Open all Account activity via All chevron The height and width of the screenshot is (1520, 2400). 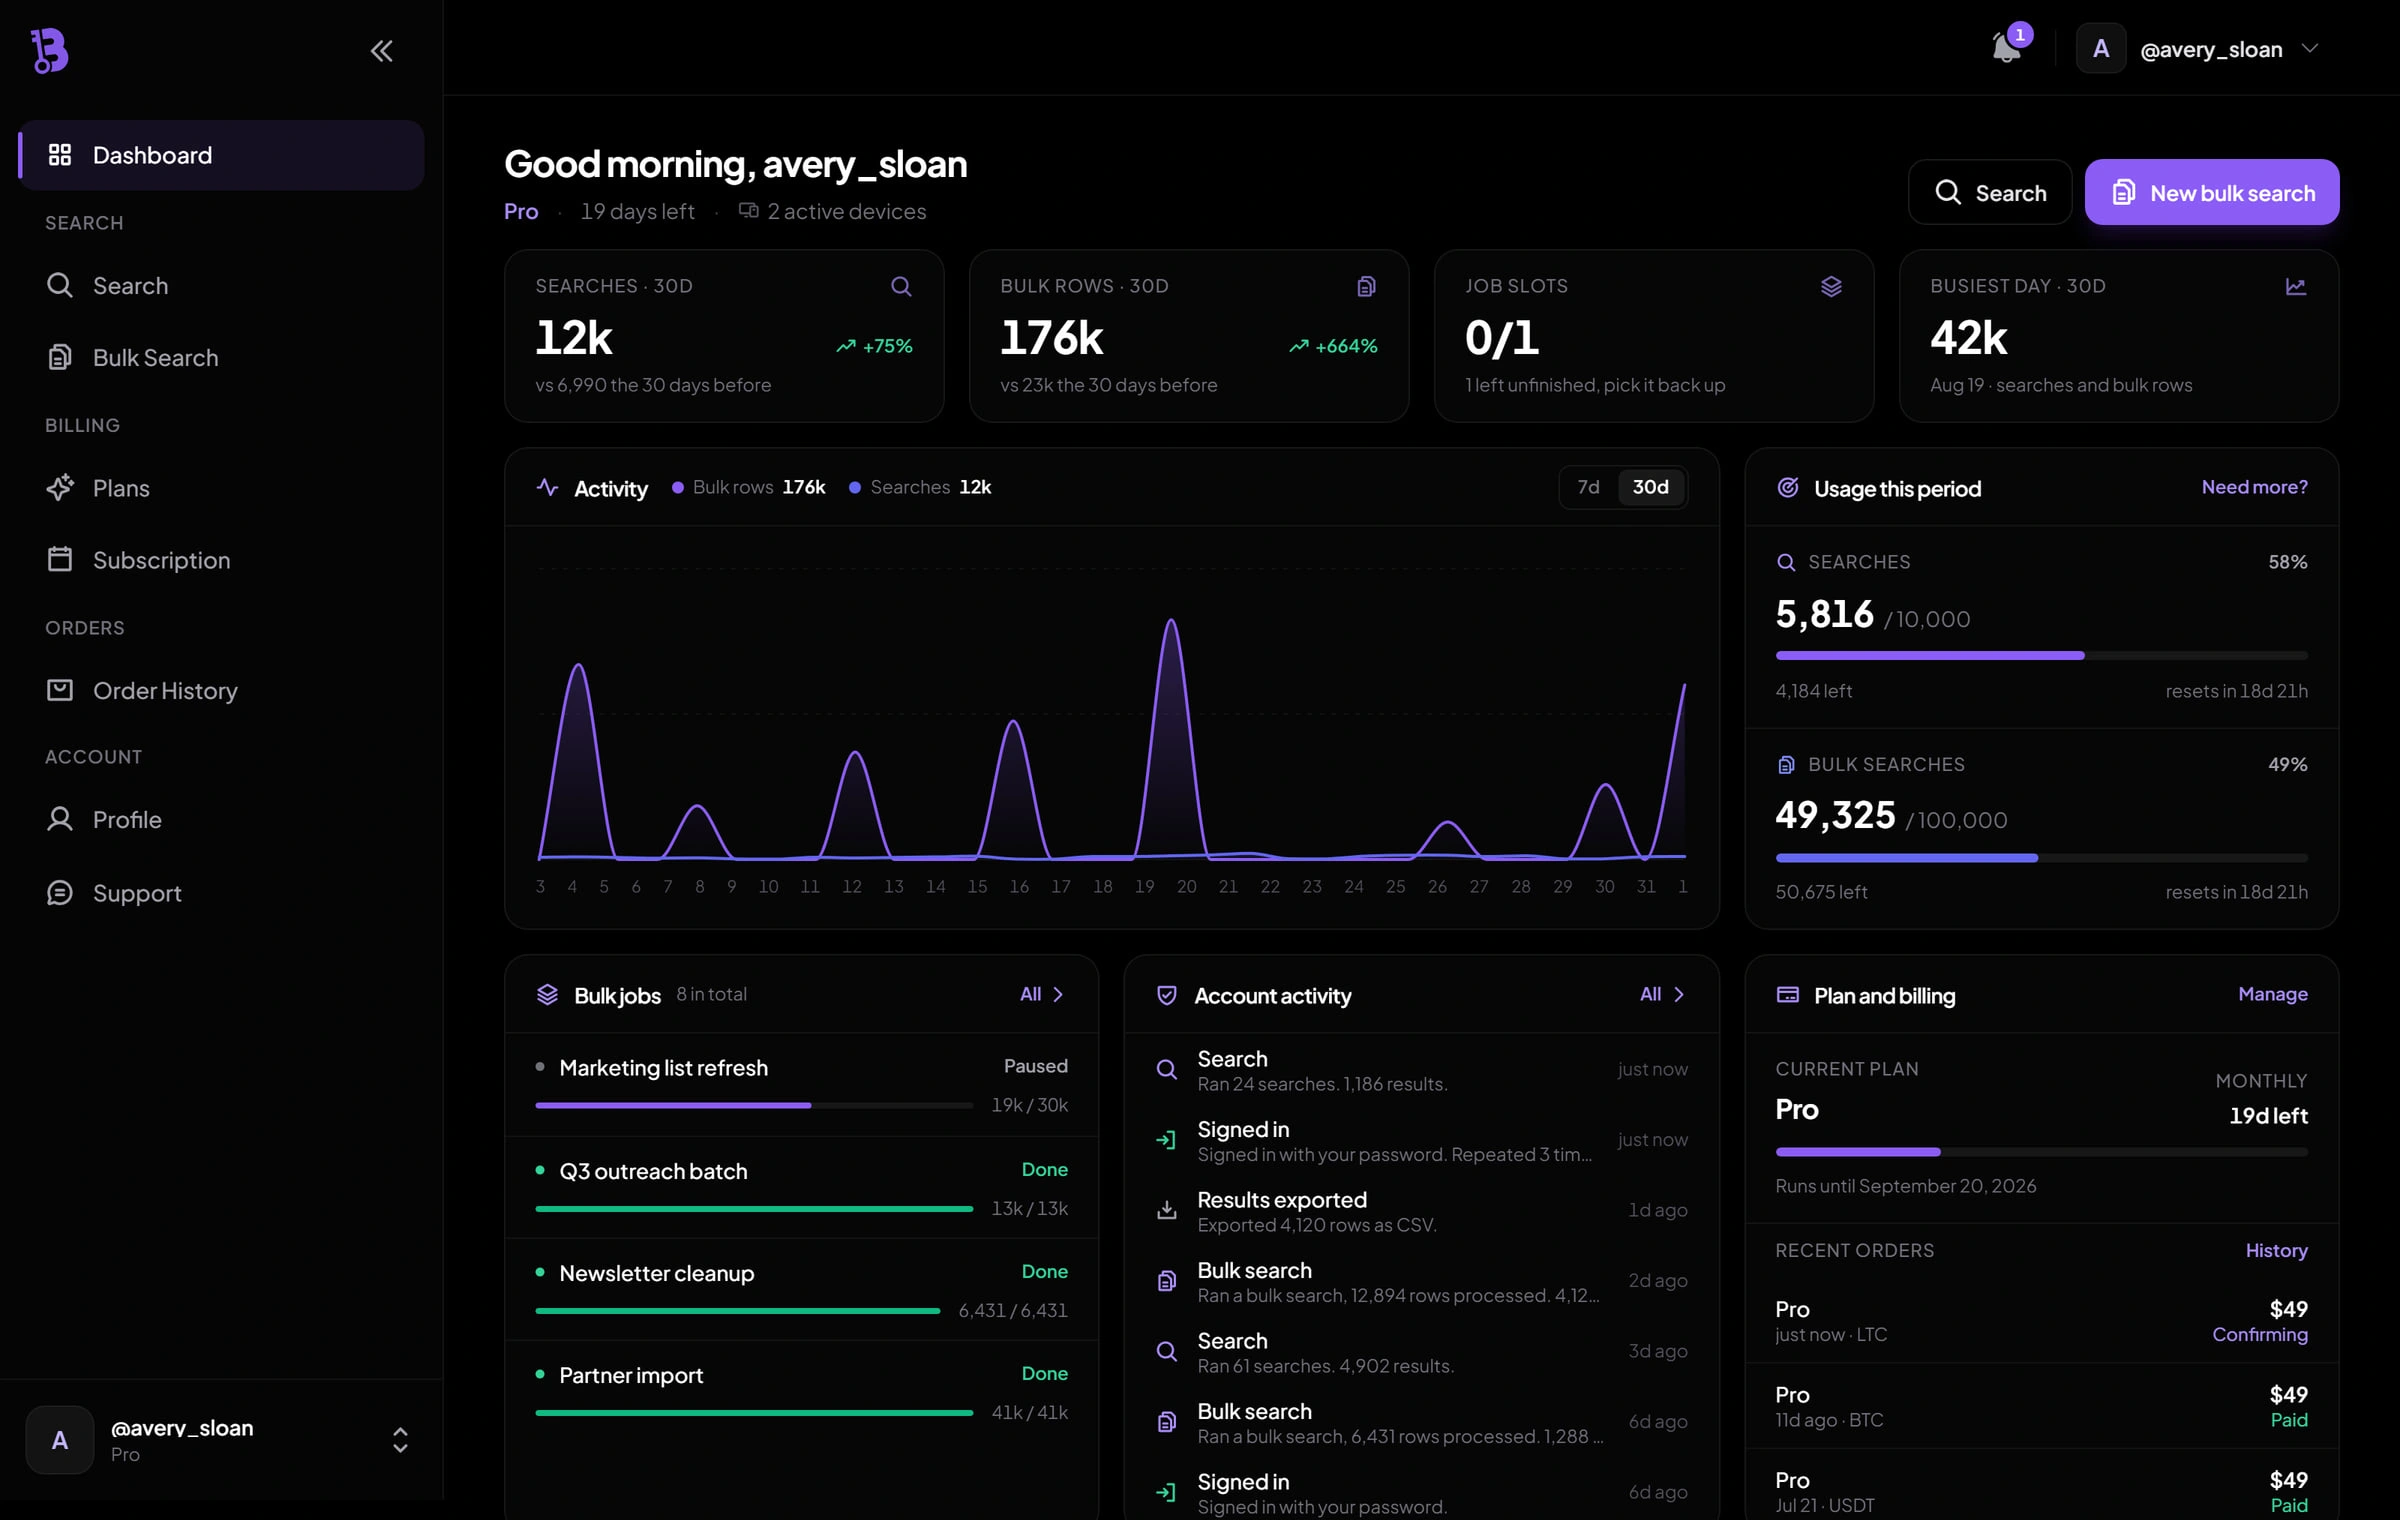(1663, 994)
